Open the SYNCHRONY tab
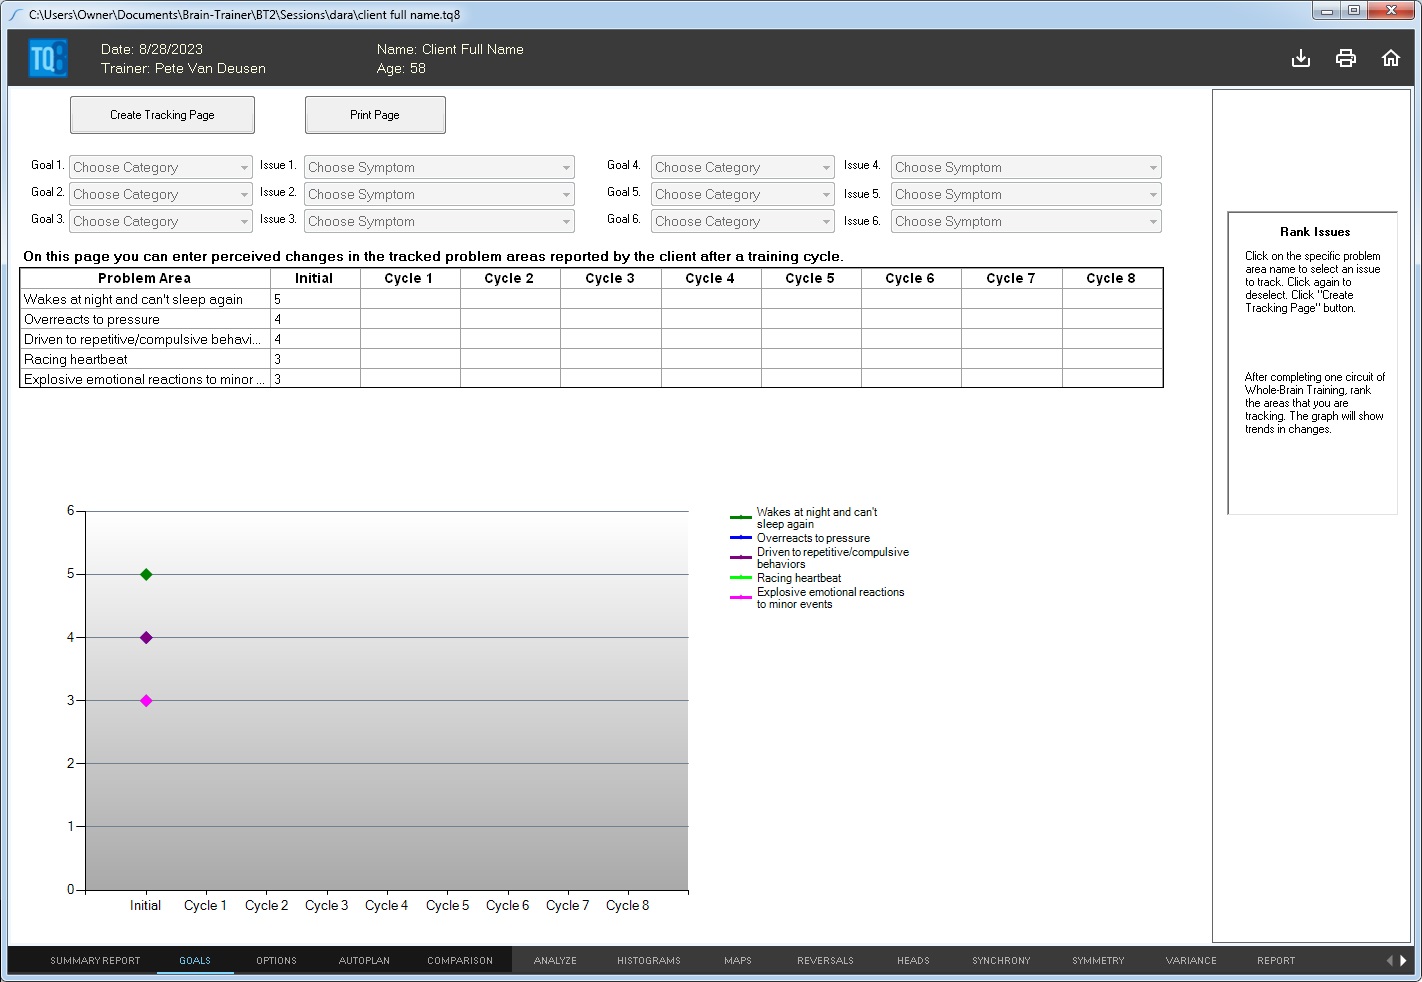Screen dimensions: 1422x982 tap(1001, 960)
